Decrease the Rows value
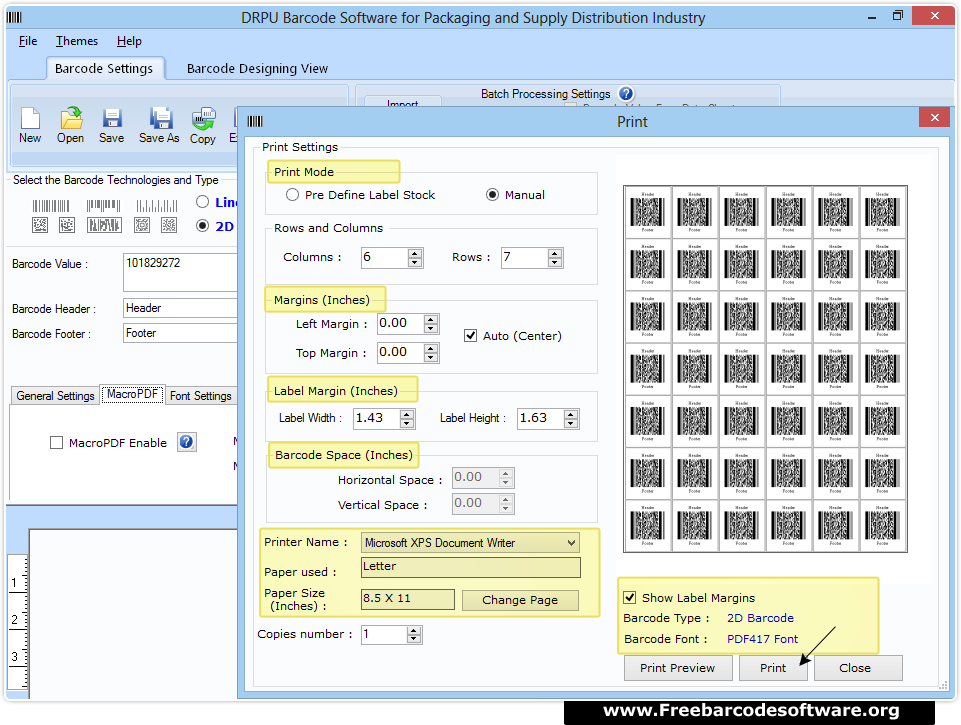This screenshot has width=961, height=725. pos(555,262)
